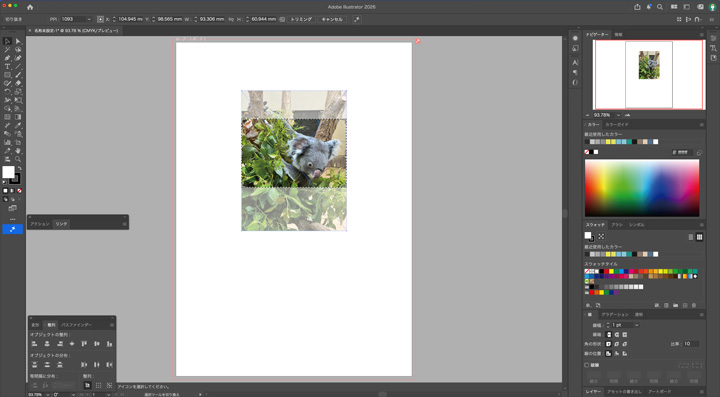Select the Rectangle tool
The image size is (720, 397).
(7, 75)
